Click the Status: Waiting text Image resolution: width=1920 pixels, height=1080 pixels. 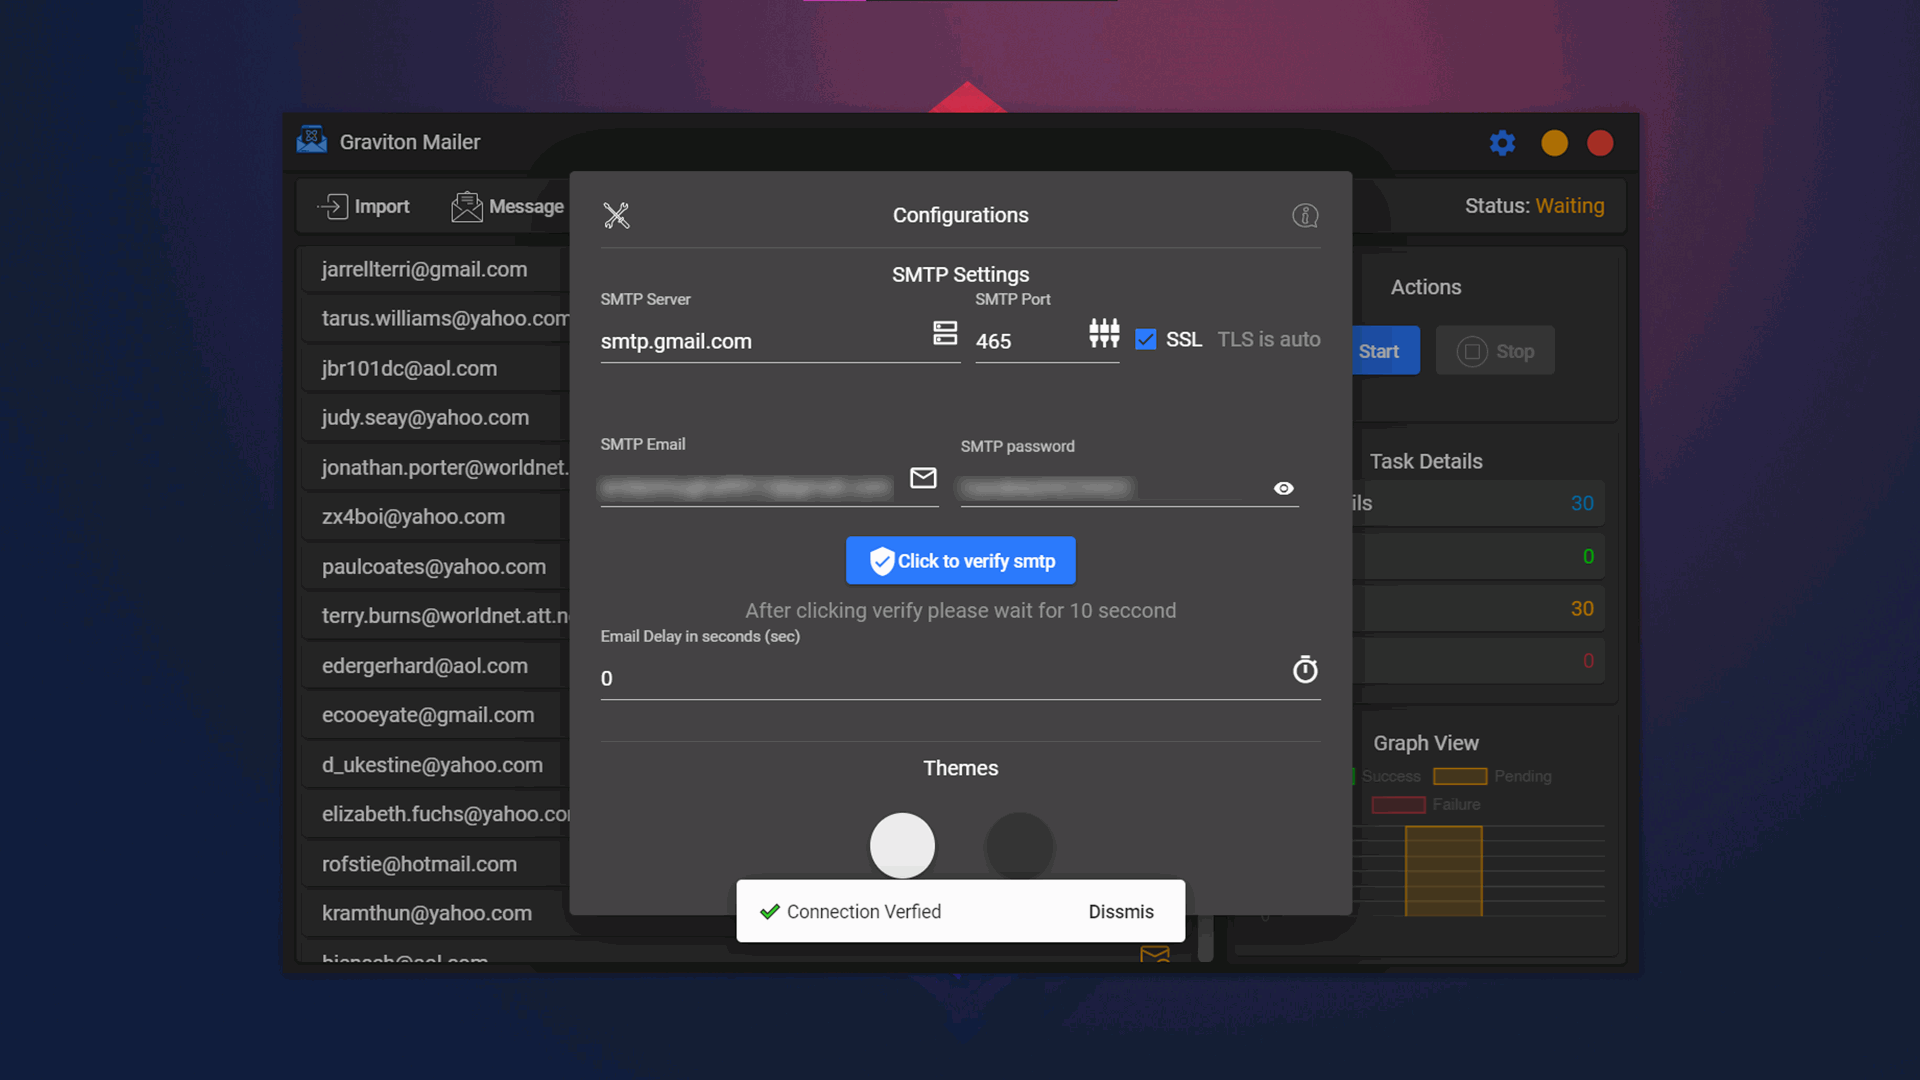click(x=1535, y=206)
